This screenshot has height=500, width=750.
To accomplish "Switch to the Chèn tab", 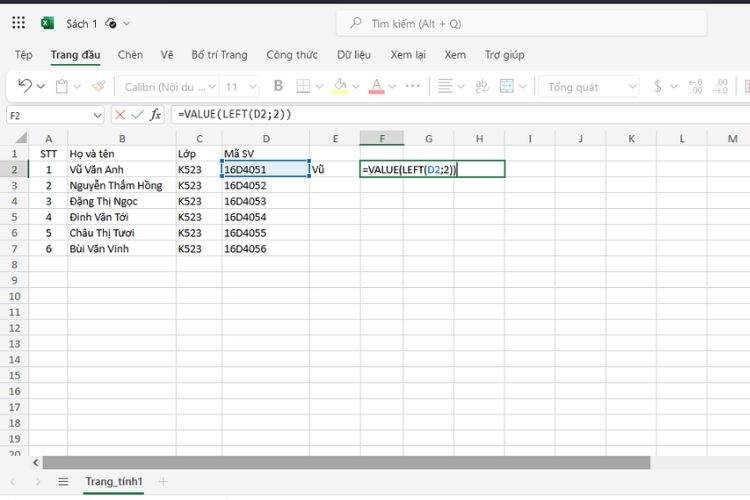I will point(130,55).
